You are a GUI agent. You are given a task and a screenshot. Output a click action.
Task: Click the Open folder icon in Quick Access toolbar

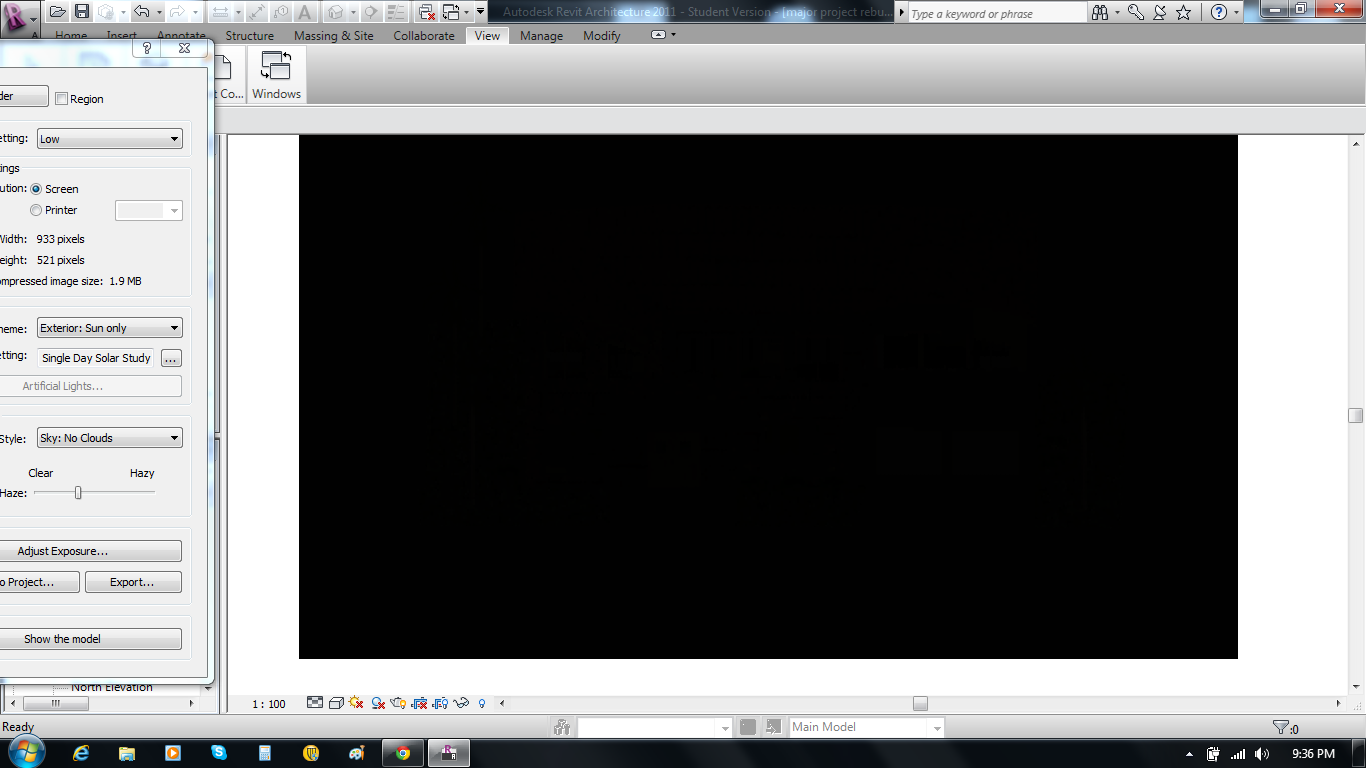pos(58,12)
